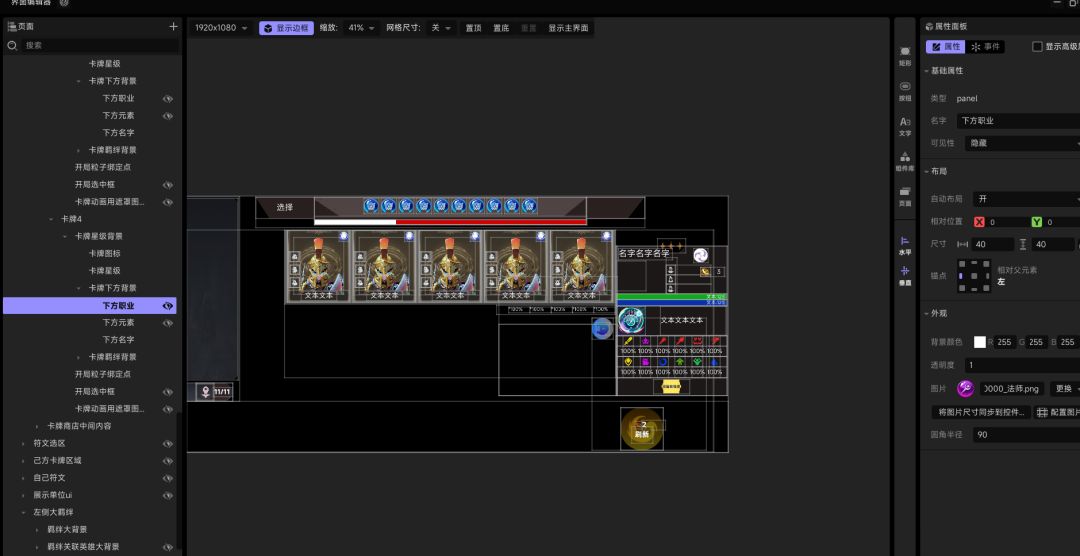Screen dimensions: 1080x556
Task: Click the height dimension icon
Action: (x=1023, y=245)
